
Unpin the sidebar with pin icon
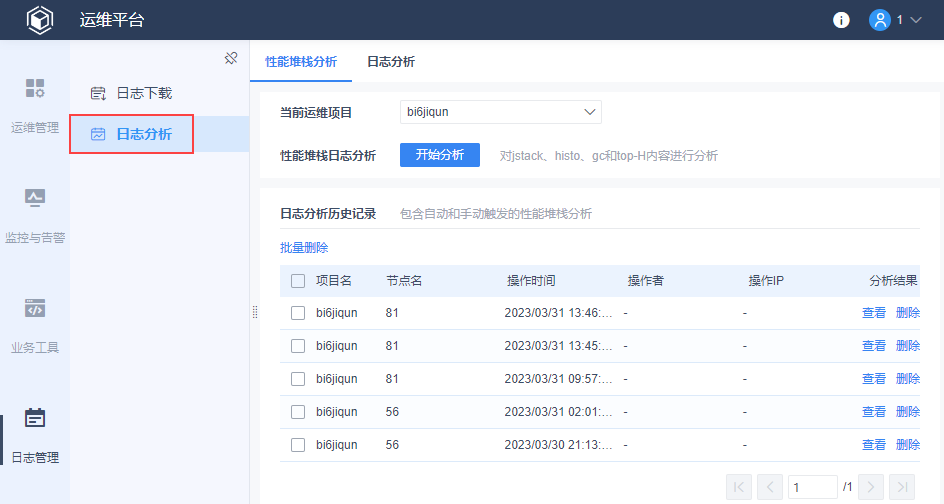[x=231, y=58]
